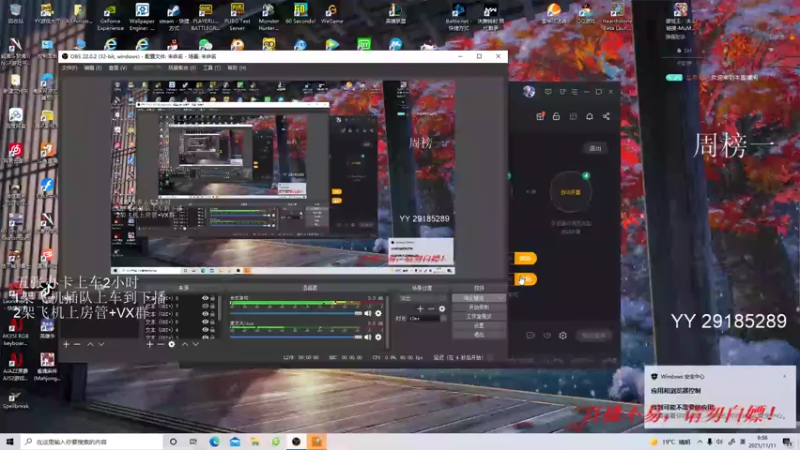
Task: Move source down with the Sources down arrow
Action: coord(195,344)
